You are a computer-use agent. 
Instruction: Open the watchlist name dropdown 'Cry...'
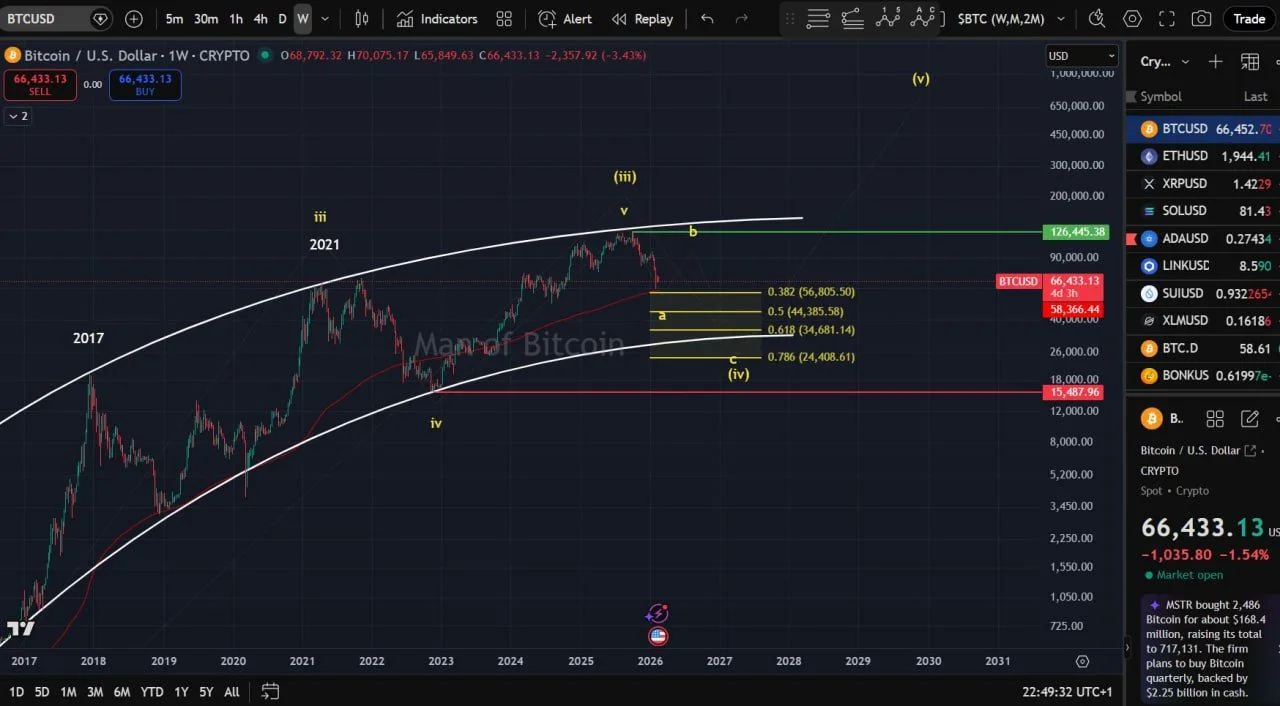[1165, 62]
